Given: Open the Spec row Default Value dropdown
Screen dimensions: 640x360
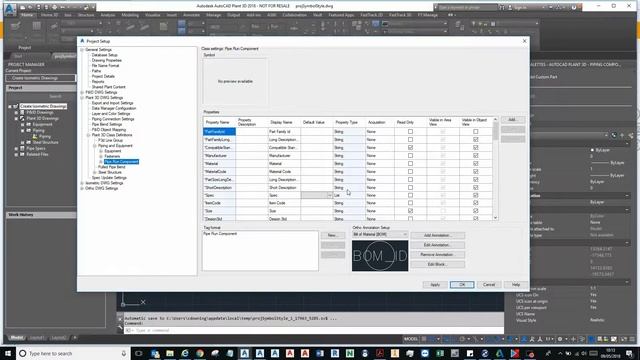Looking at the screenshot, I should 329,196.
